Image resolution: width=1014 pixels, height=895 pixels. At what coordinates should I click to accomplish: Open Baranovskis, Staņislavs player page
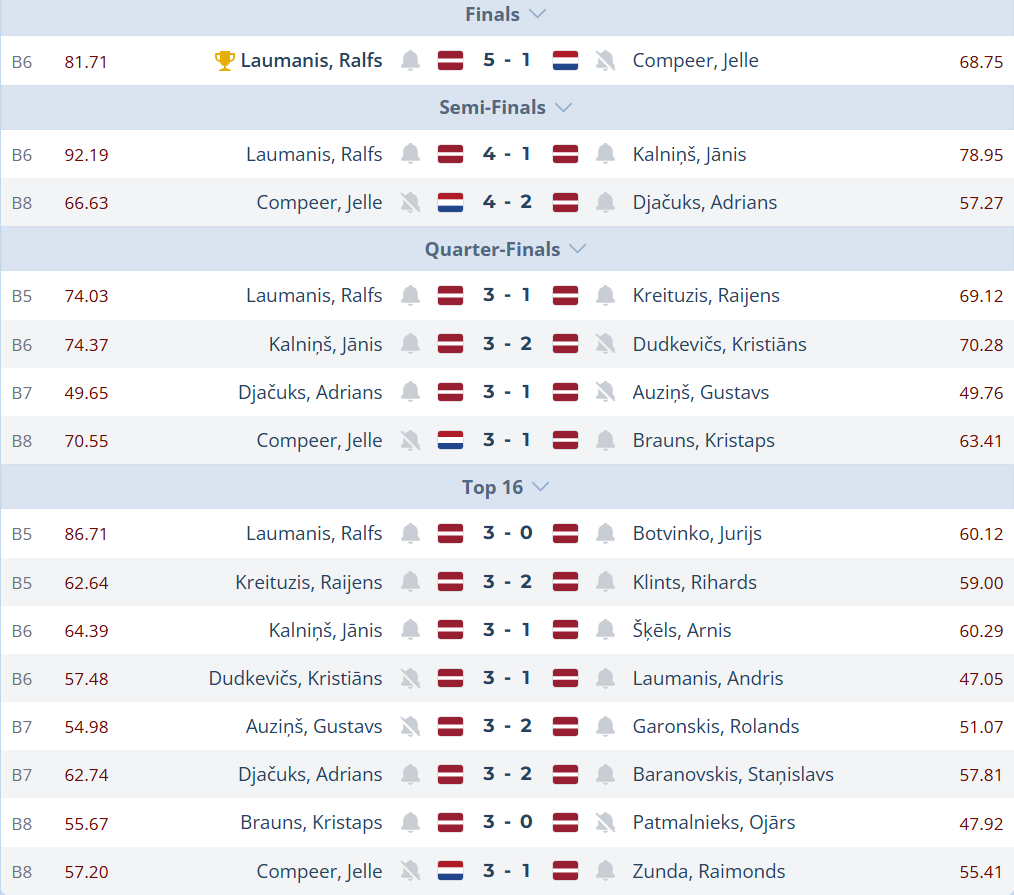tap(733, 775)
